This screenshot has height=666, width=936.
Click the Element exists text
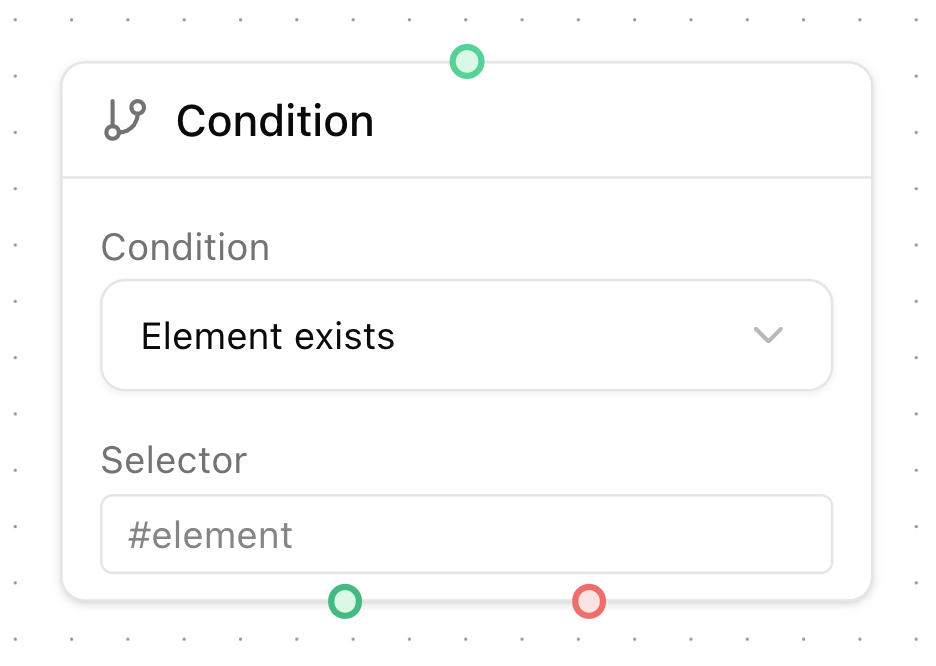tap(267, 336)
